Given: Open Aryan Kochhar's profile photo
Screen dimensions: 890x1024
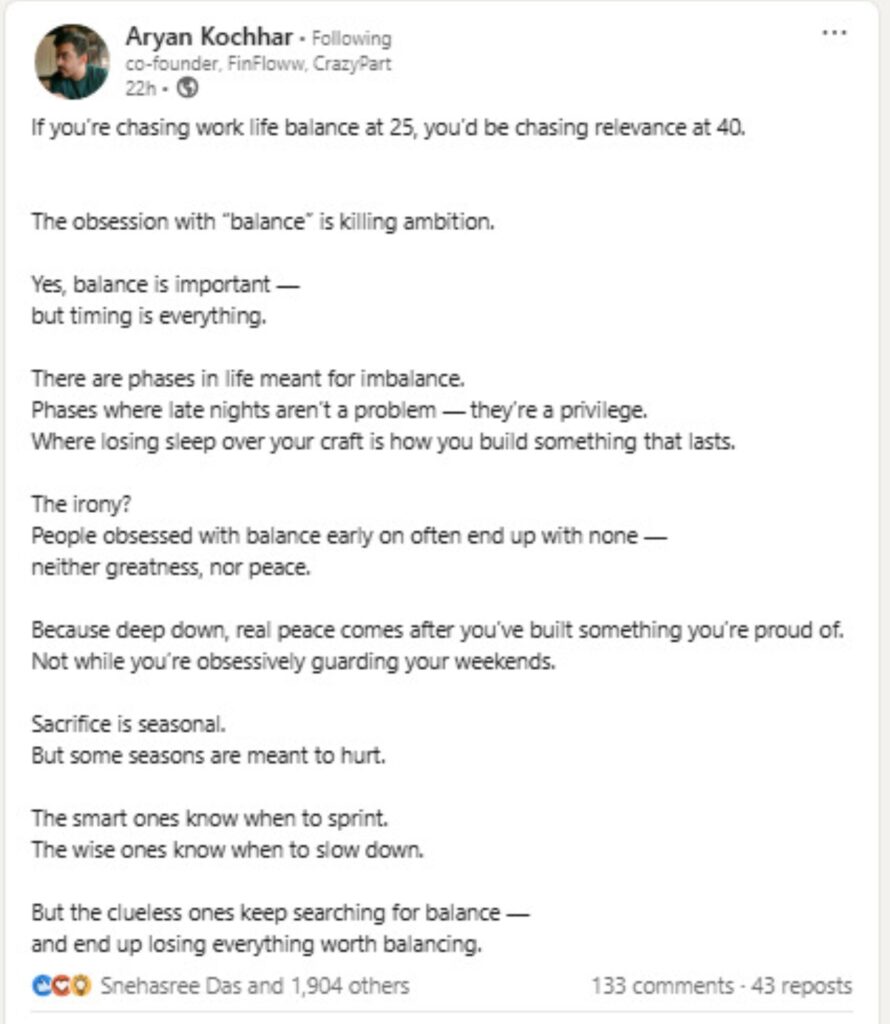Looking at the screenshot, I should pyautogui.click(x=72, y=61).
